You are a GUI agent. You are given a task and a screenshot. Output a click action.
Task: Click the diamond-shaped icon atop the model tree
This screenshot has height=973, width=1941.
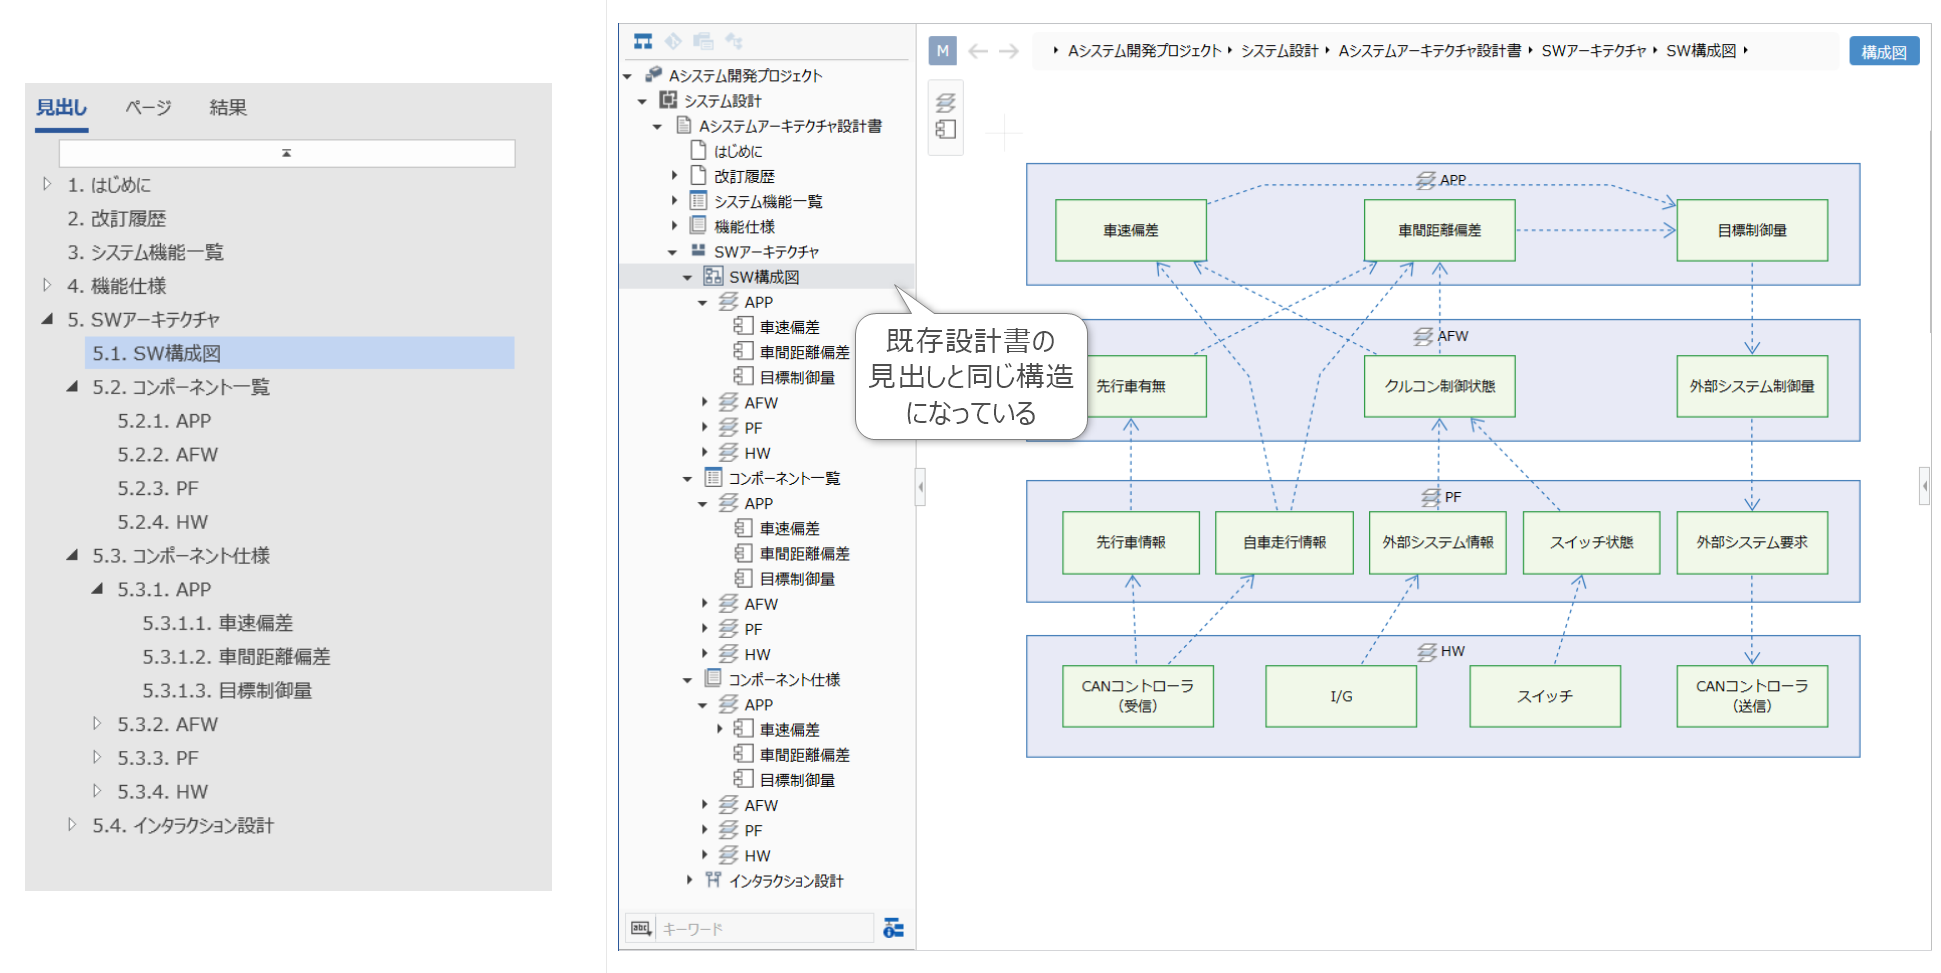(x=673, y=41)
